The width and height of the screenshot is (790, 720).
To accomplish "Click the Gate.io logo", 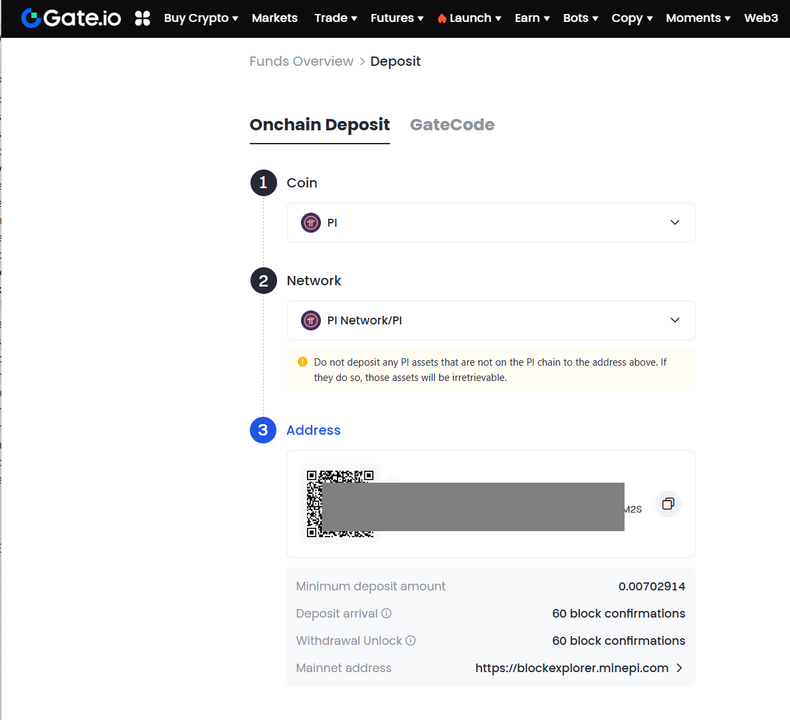I will click(x=71, y=18).
